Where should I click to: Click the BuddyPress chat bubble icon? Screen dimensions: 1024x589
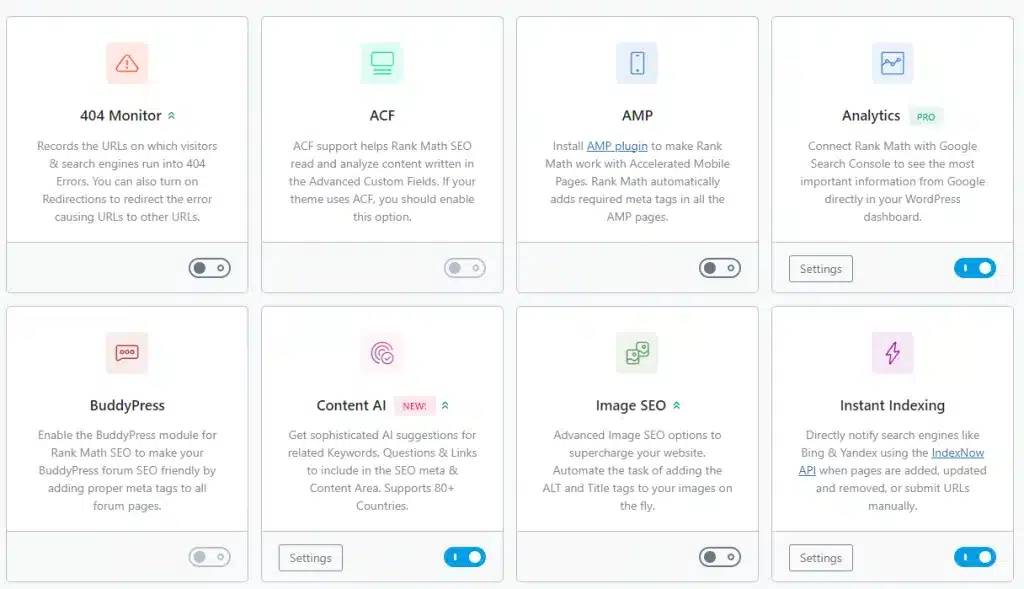click(x=127, y=353)
